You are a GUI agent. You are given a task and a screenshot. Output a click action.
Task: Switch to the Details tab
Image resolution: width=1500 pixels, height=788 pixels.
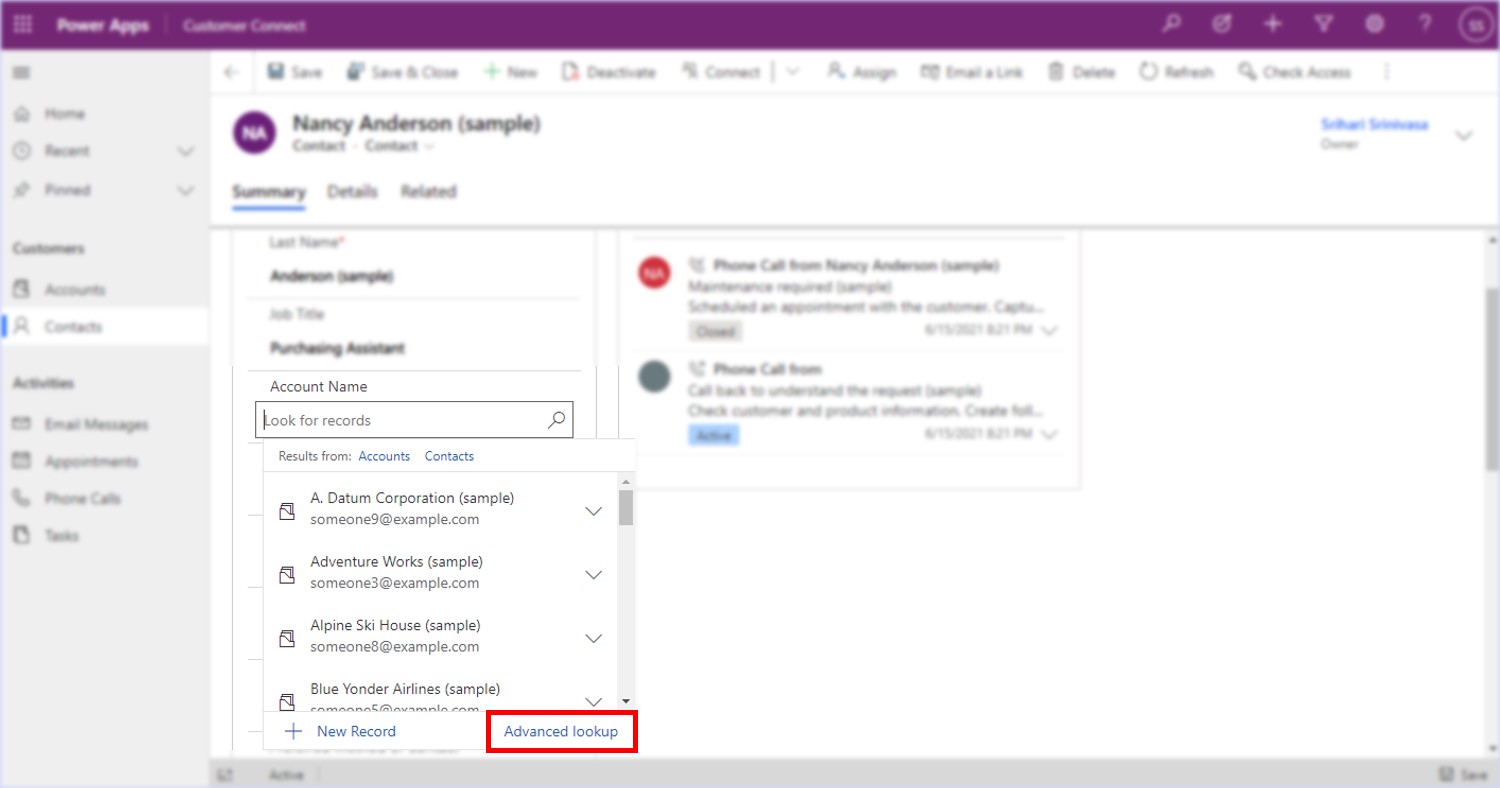click(x=352, y=192)
